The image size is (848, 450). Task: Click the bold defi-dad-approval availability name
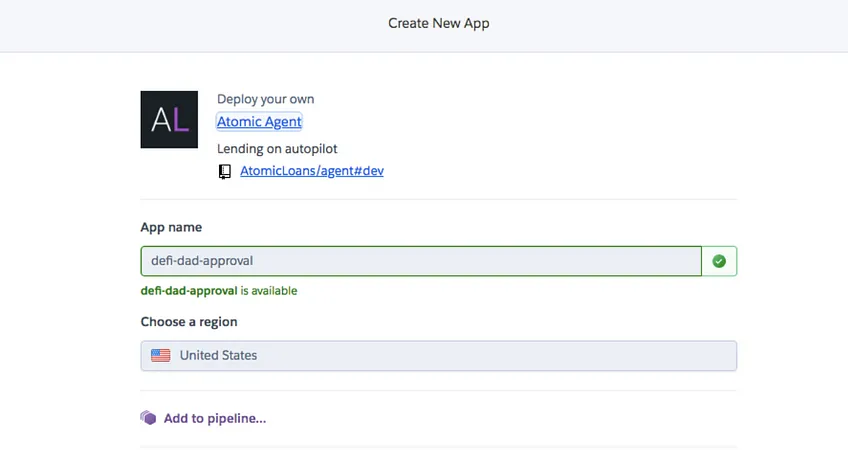point(189,291)
